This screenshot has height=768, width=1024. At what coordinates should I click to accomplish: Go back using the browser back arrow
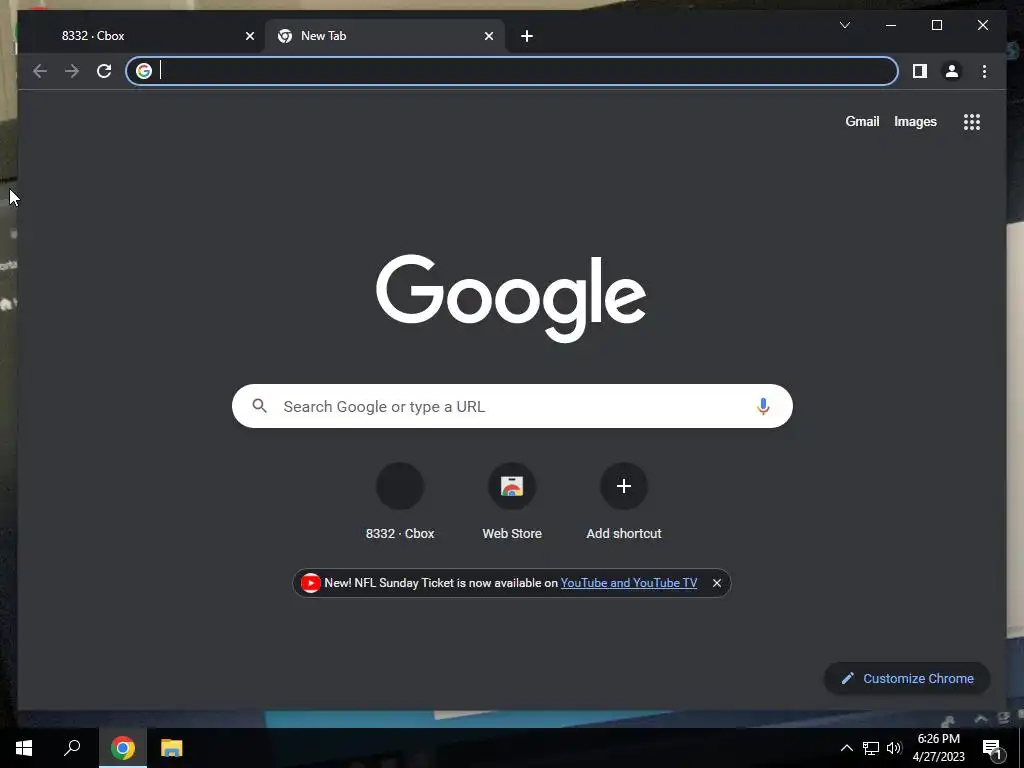[40, 71]
